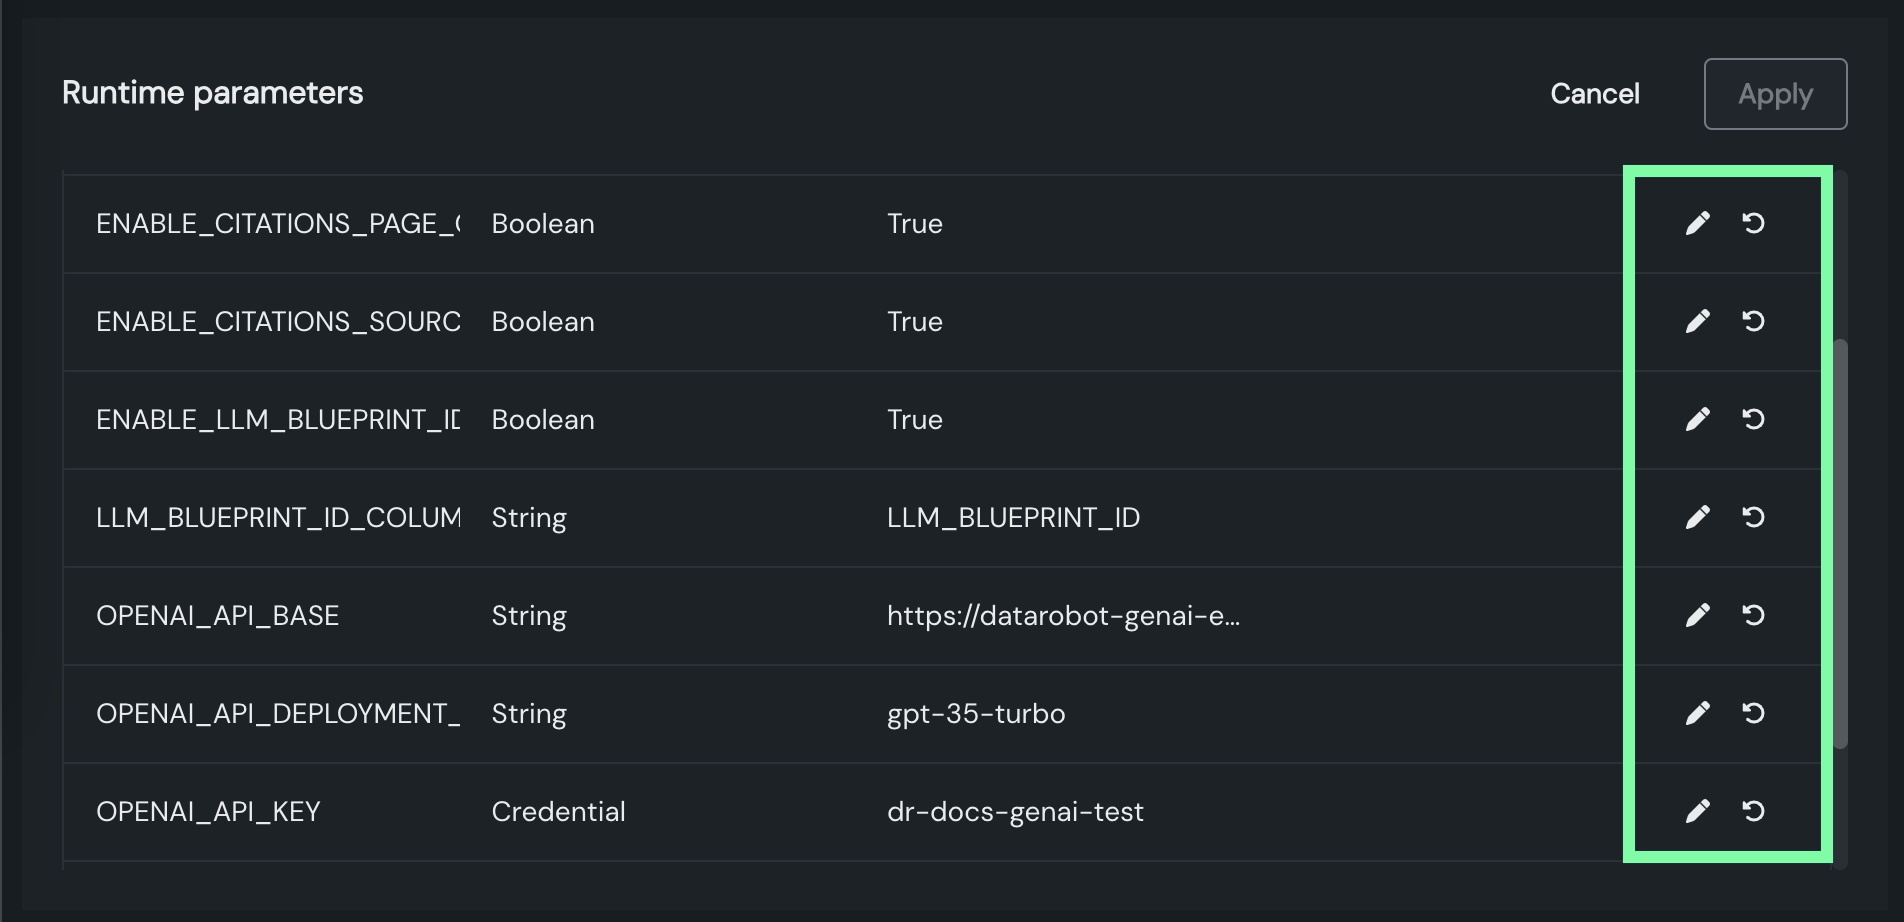The image size is (1904, 922).
Task: Click the pencil icon for OPENAI_API_BASE
Action: [x=1697, y=615]
